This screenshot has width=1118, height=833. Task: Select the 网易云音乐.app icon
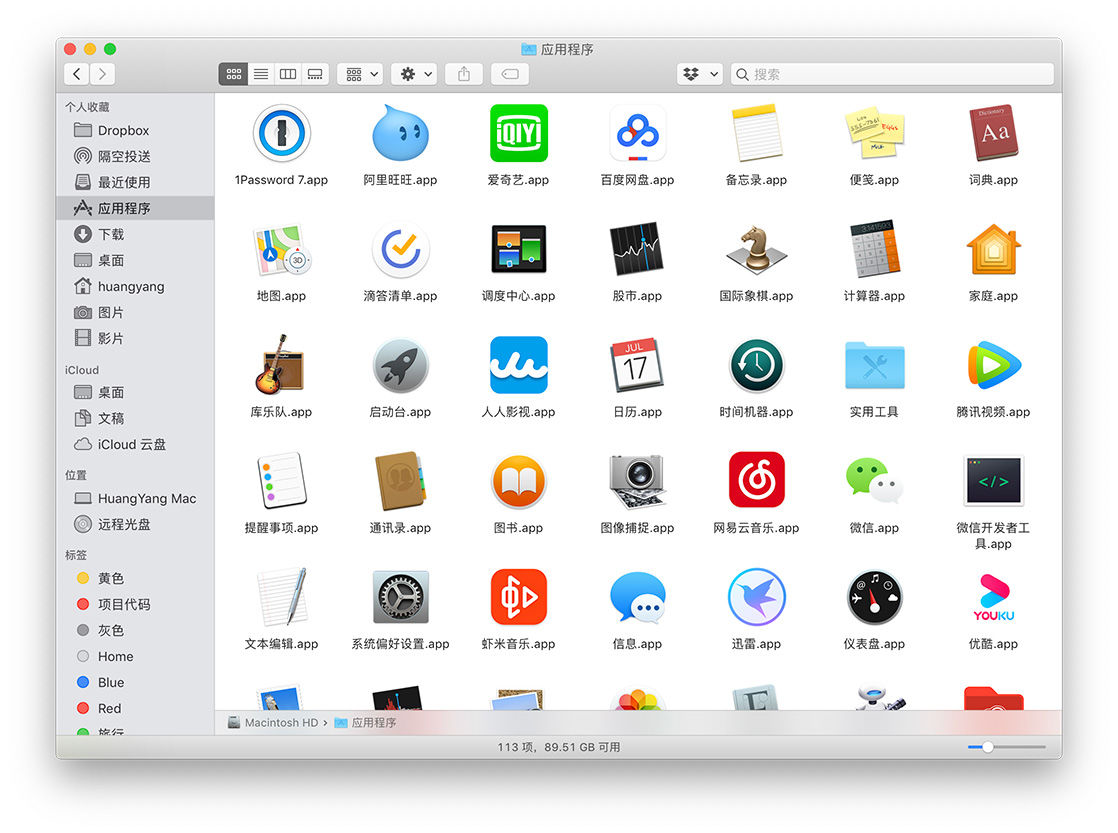click(x=756, y=481)
